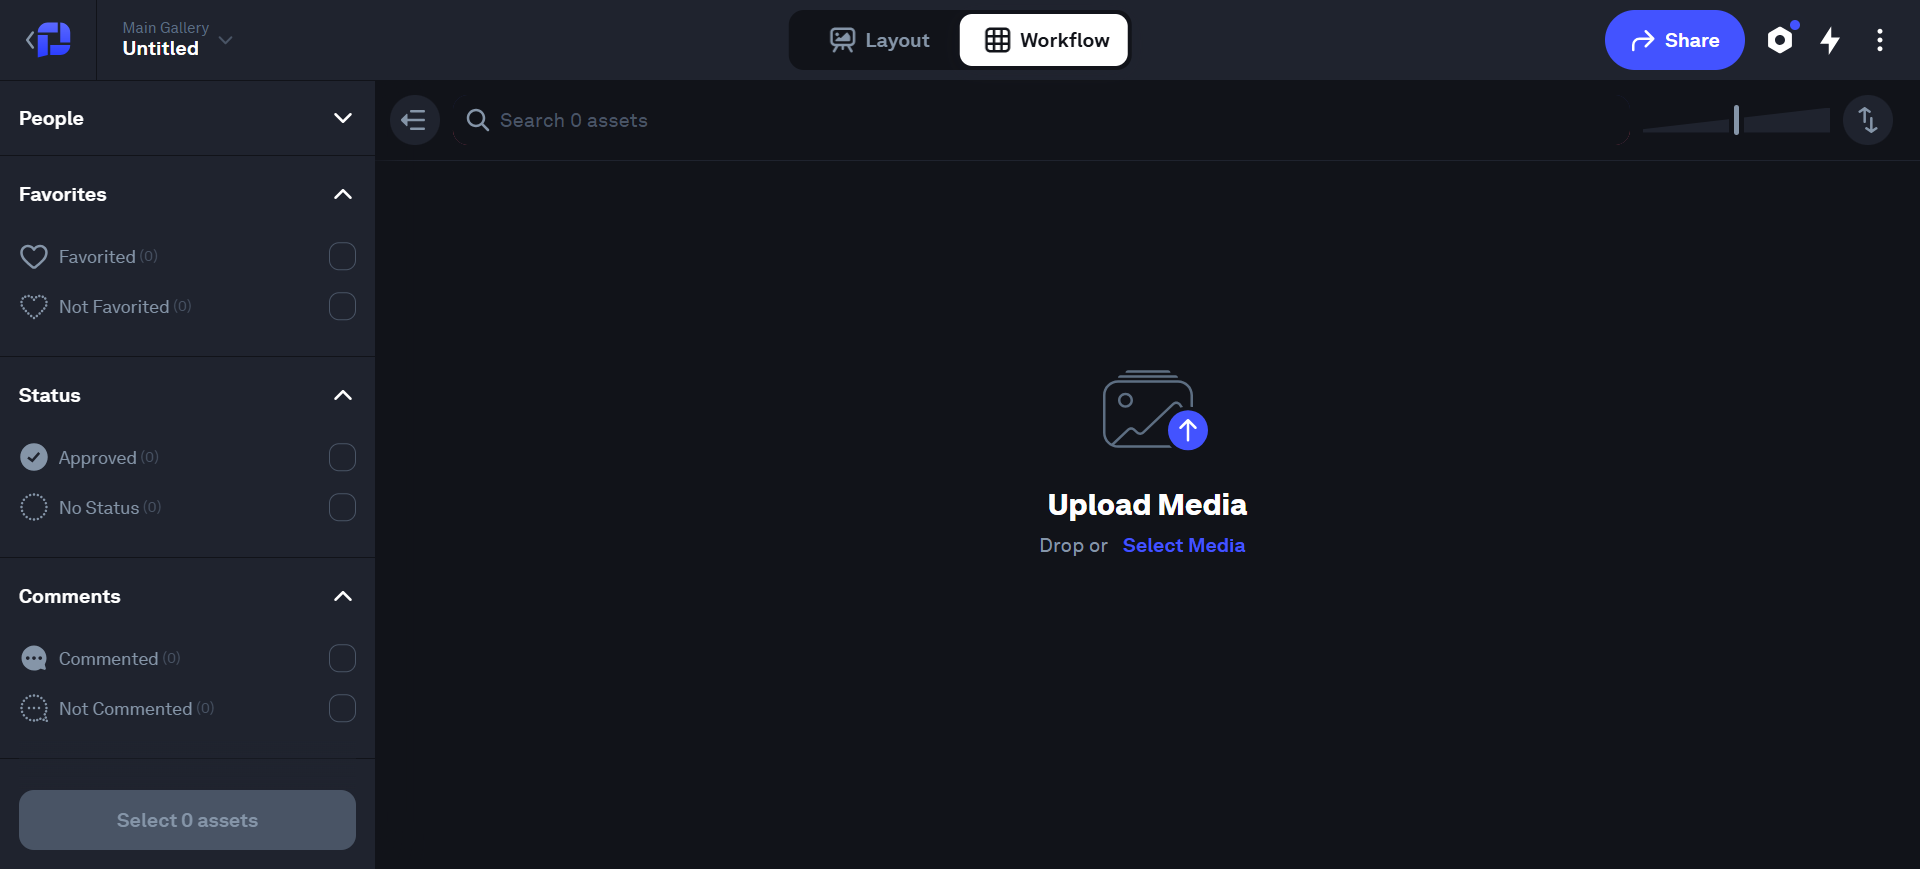Click the Not Favorited dashed heart icon
The image size is (1920, 869).
click(x=34, y=307)
